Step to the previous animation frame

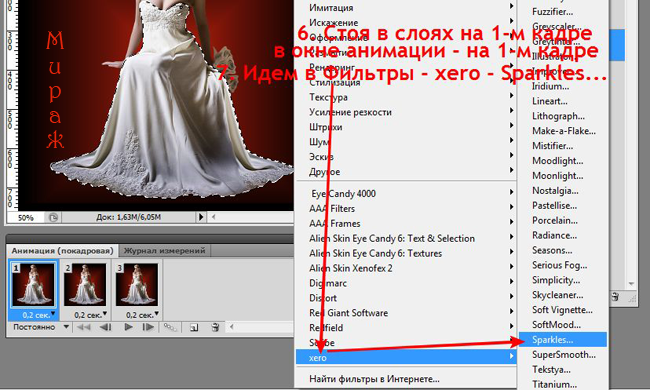click(106, 327)
